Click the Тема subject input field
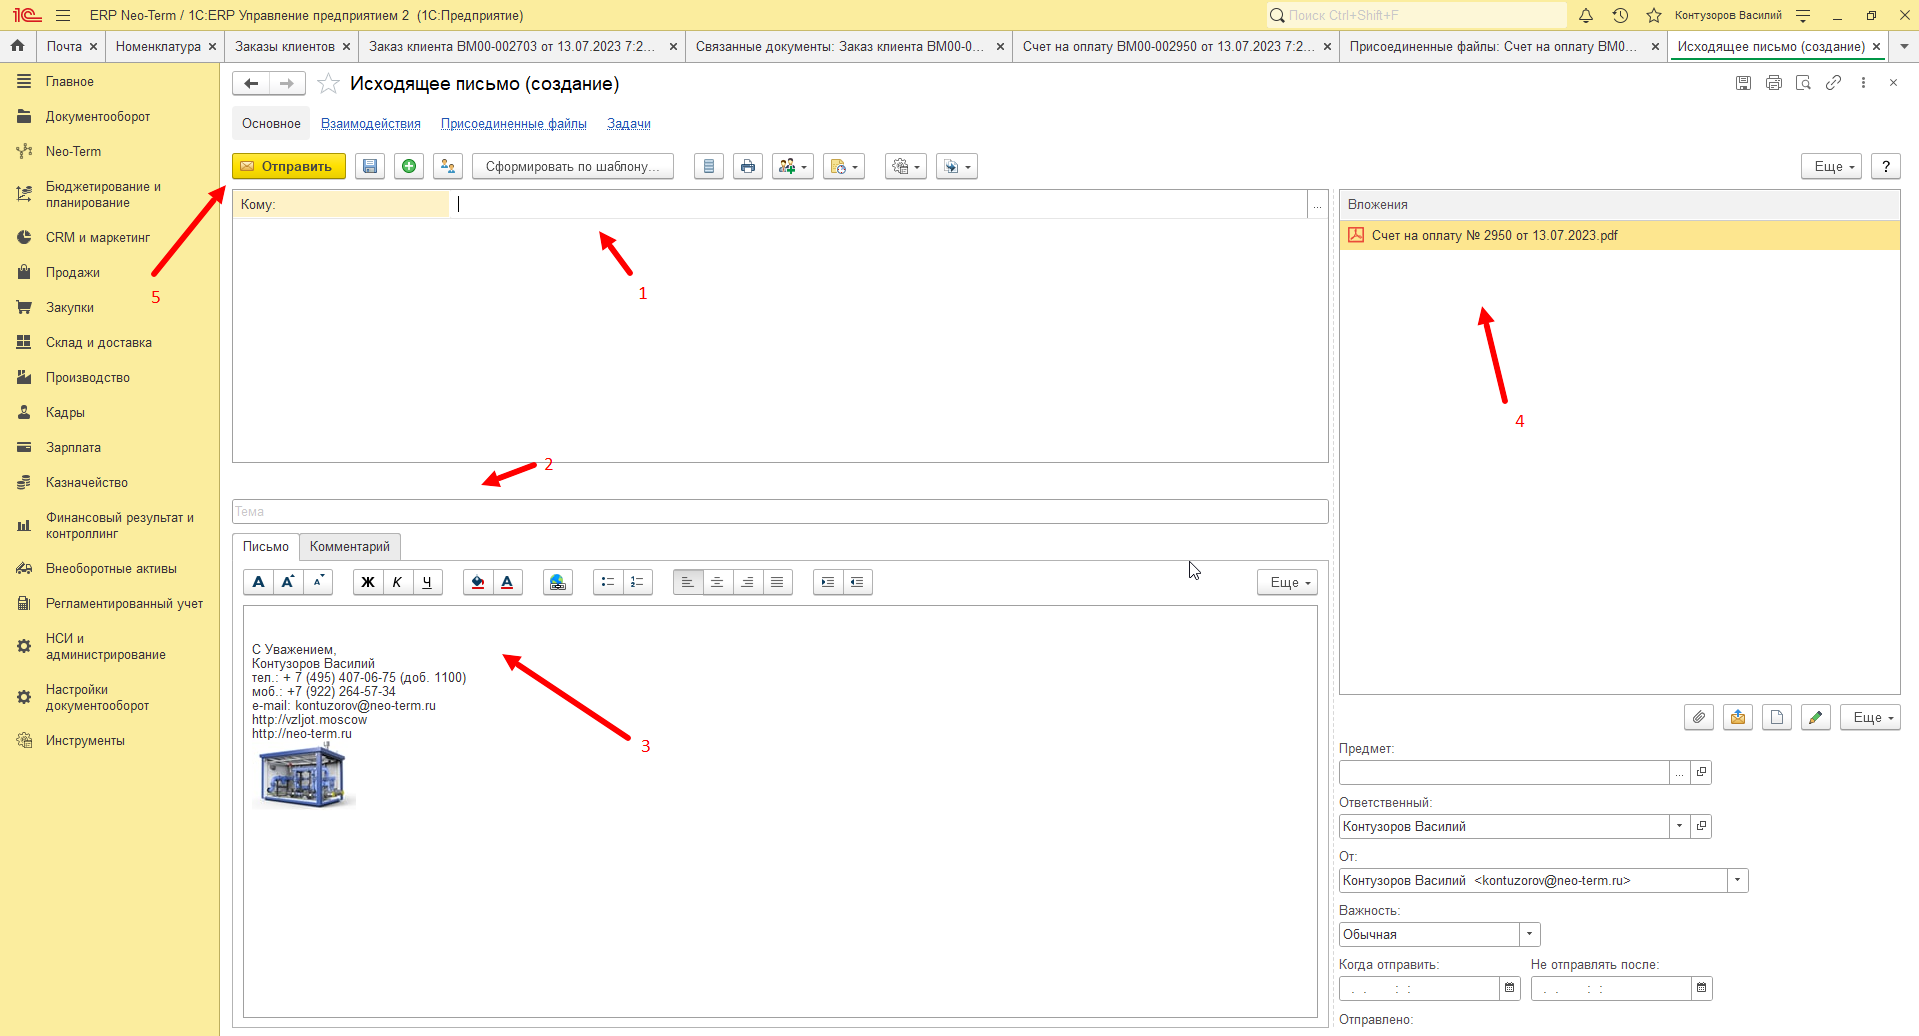The width and height of the screenshot is (1919, 1036). [780, 511]
